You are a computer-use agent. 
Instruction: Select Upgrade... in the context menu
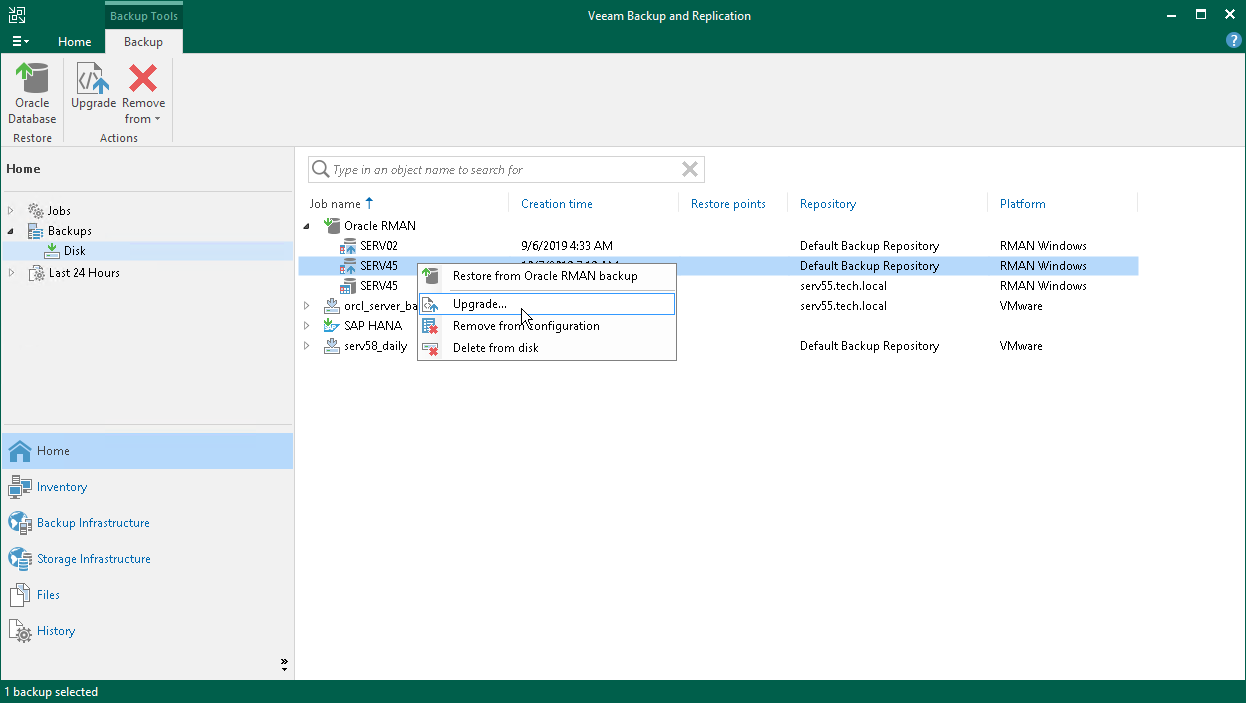(x=479, y=304)
